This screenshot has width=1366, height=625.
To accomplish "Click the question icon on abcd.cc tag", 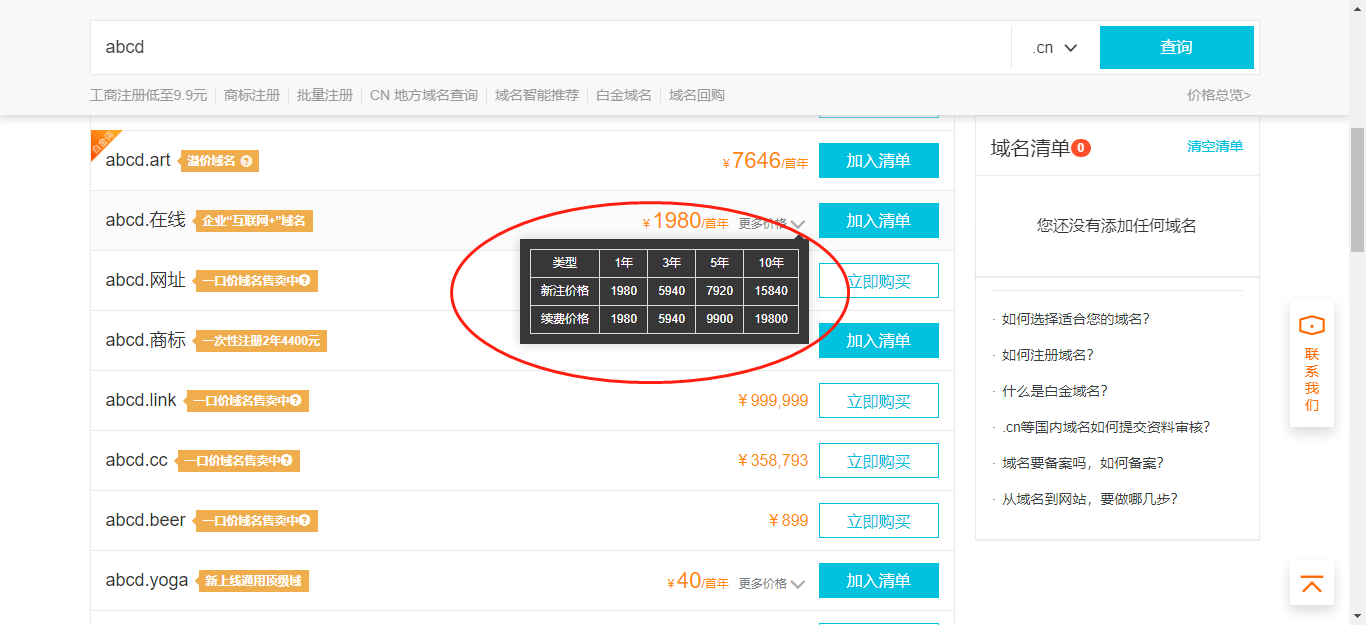I will tap(287, 461).
